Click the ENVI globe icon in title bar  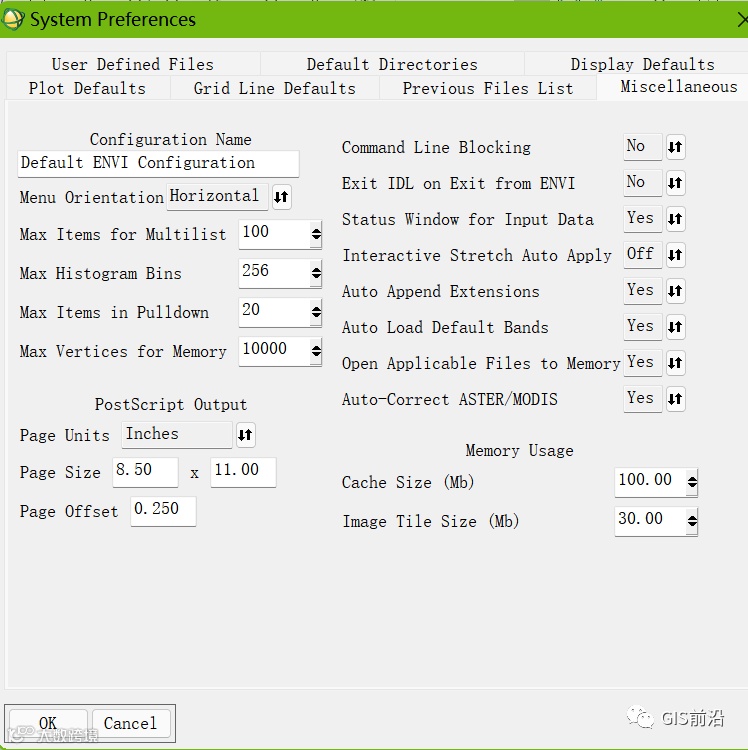pyautogui.click(x=12, y=19)
